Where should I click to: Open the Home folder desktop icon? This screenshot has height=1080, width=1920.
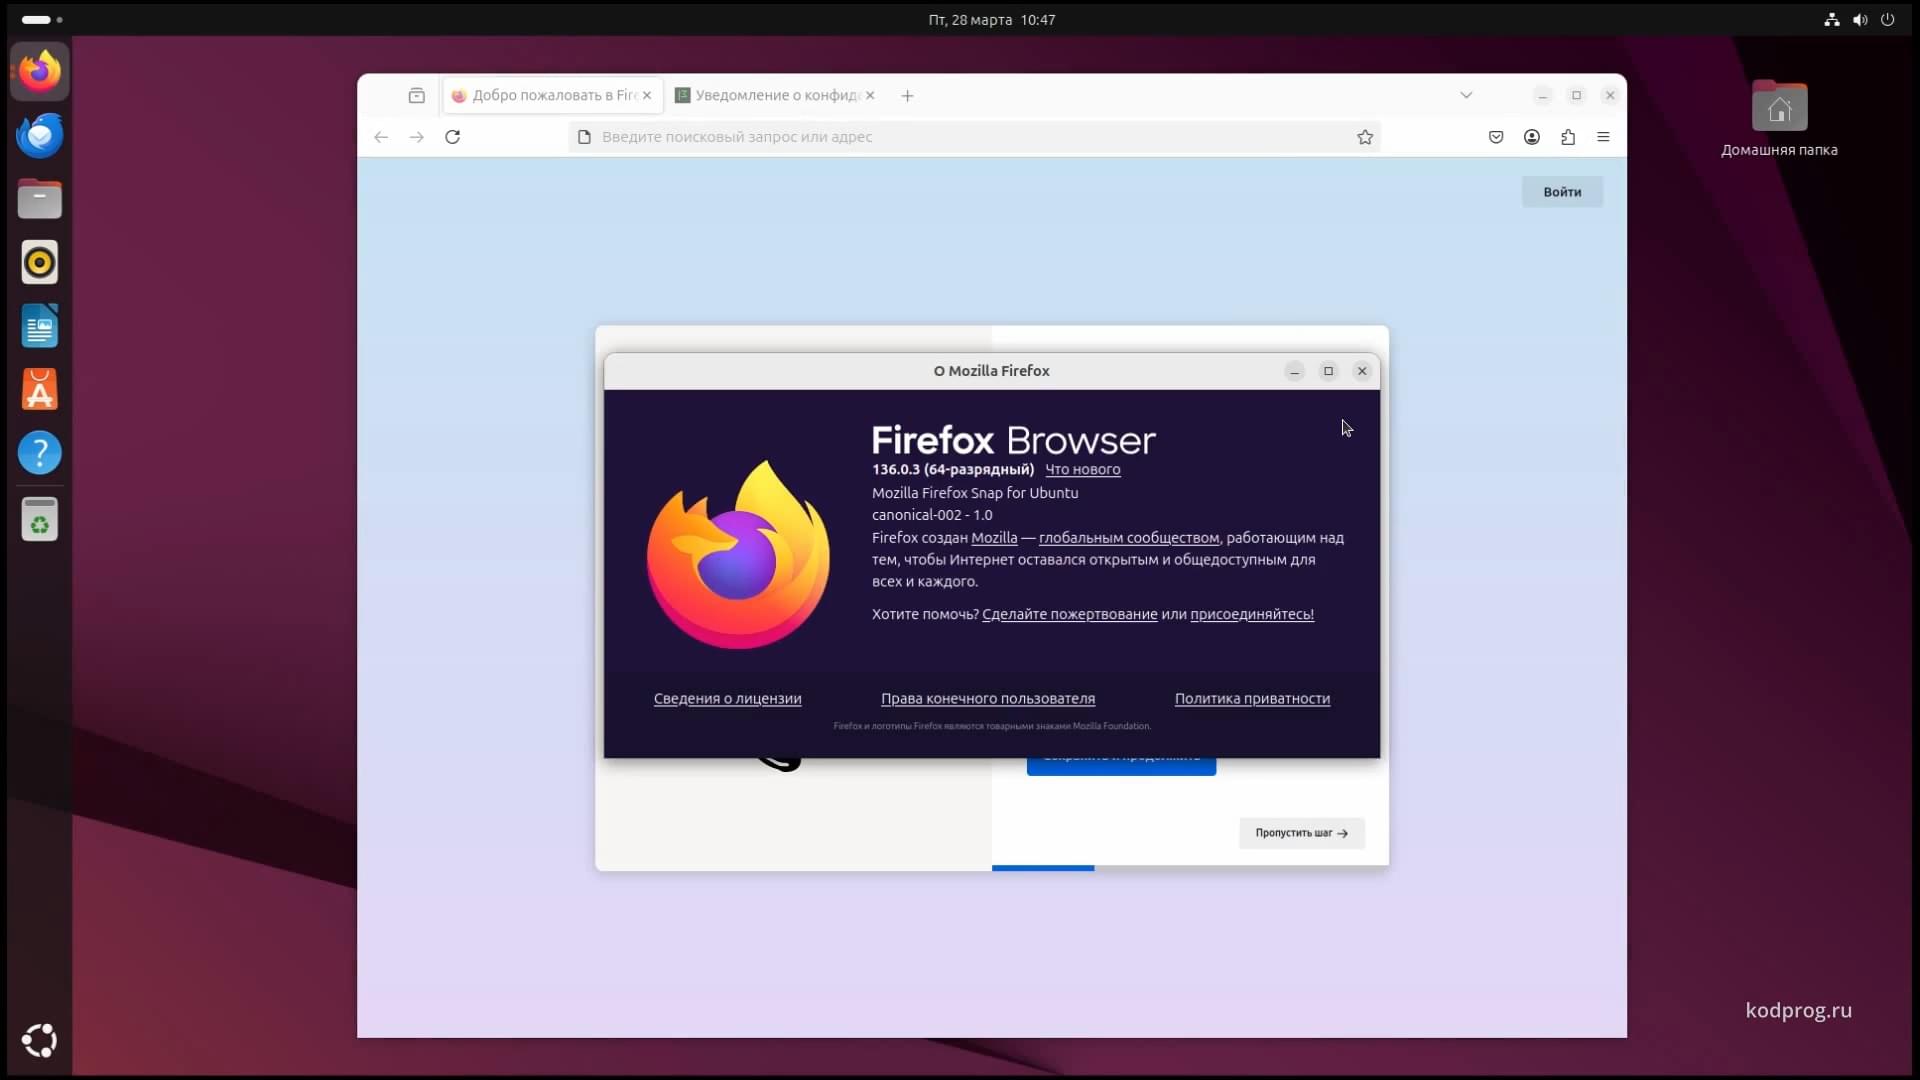pyautogui.click(x=1779, y=119)
